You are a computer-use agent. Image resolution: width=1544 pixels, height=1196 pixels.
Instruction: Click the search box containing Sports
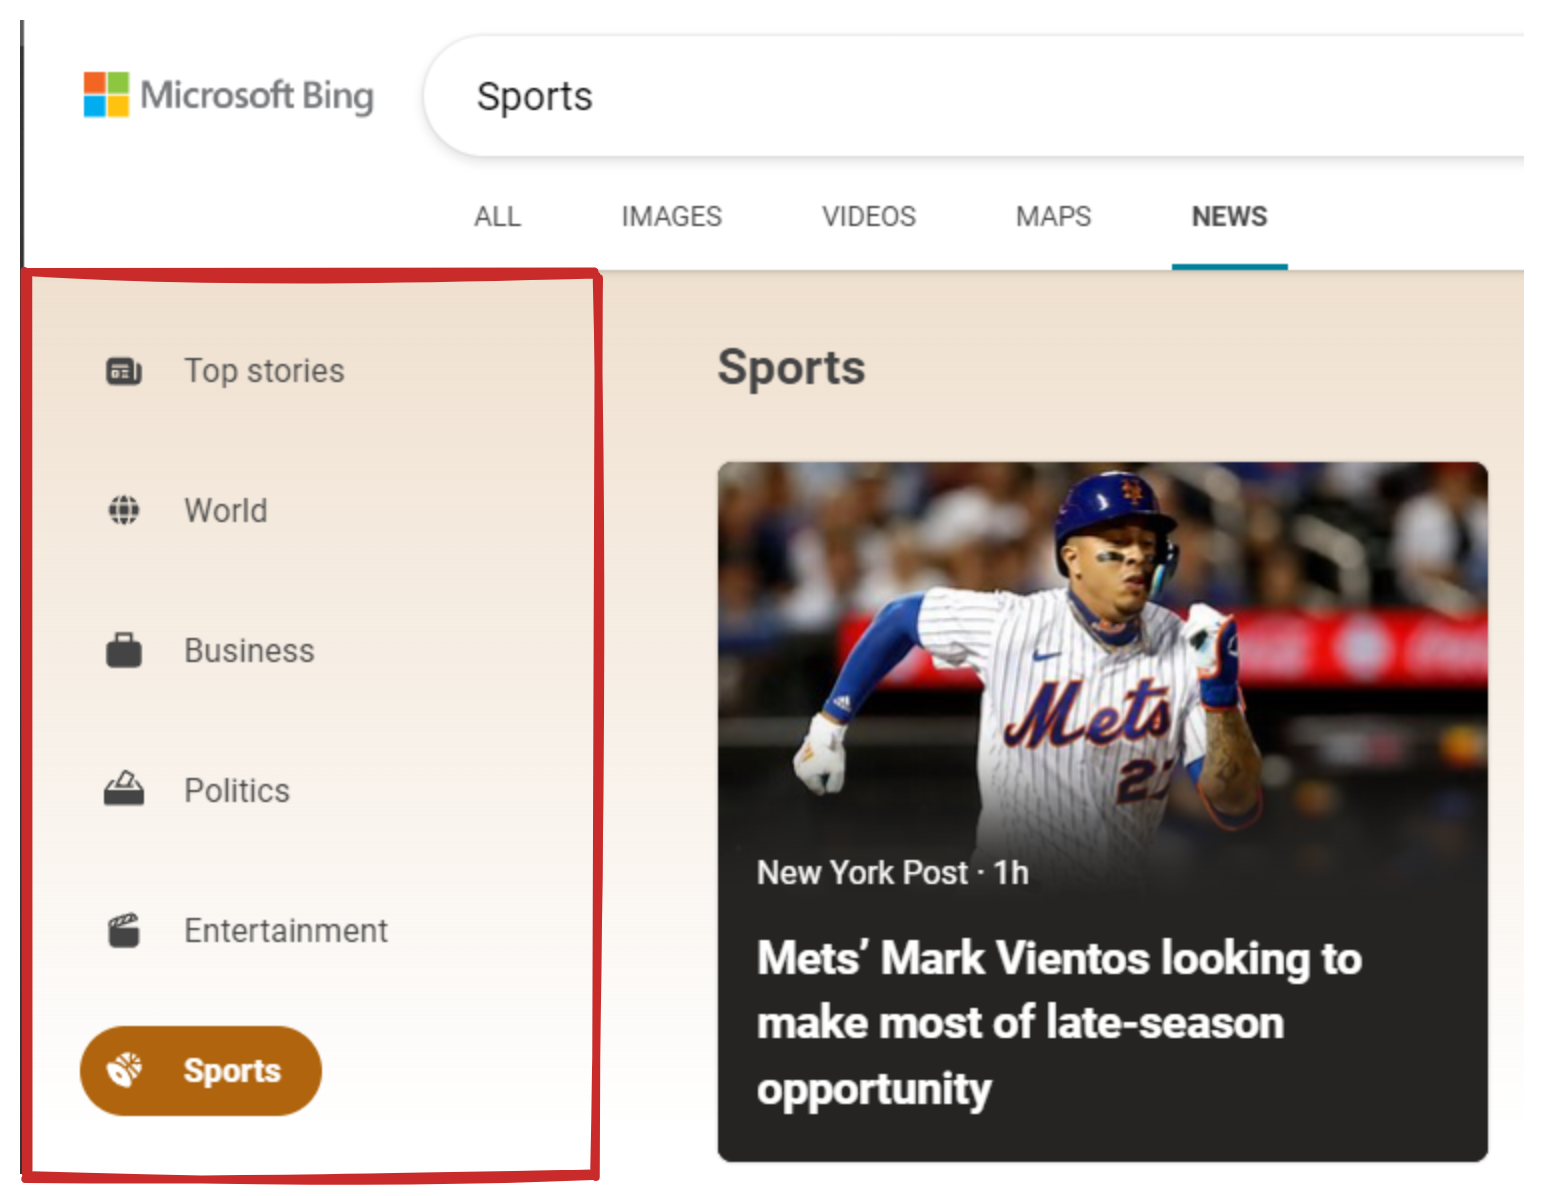(x=975, y=96)
